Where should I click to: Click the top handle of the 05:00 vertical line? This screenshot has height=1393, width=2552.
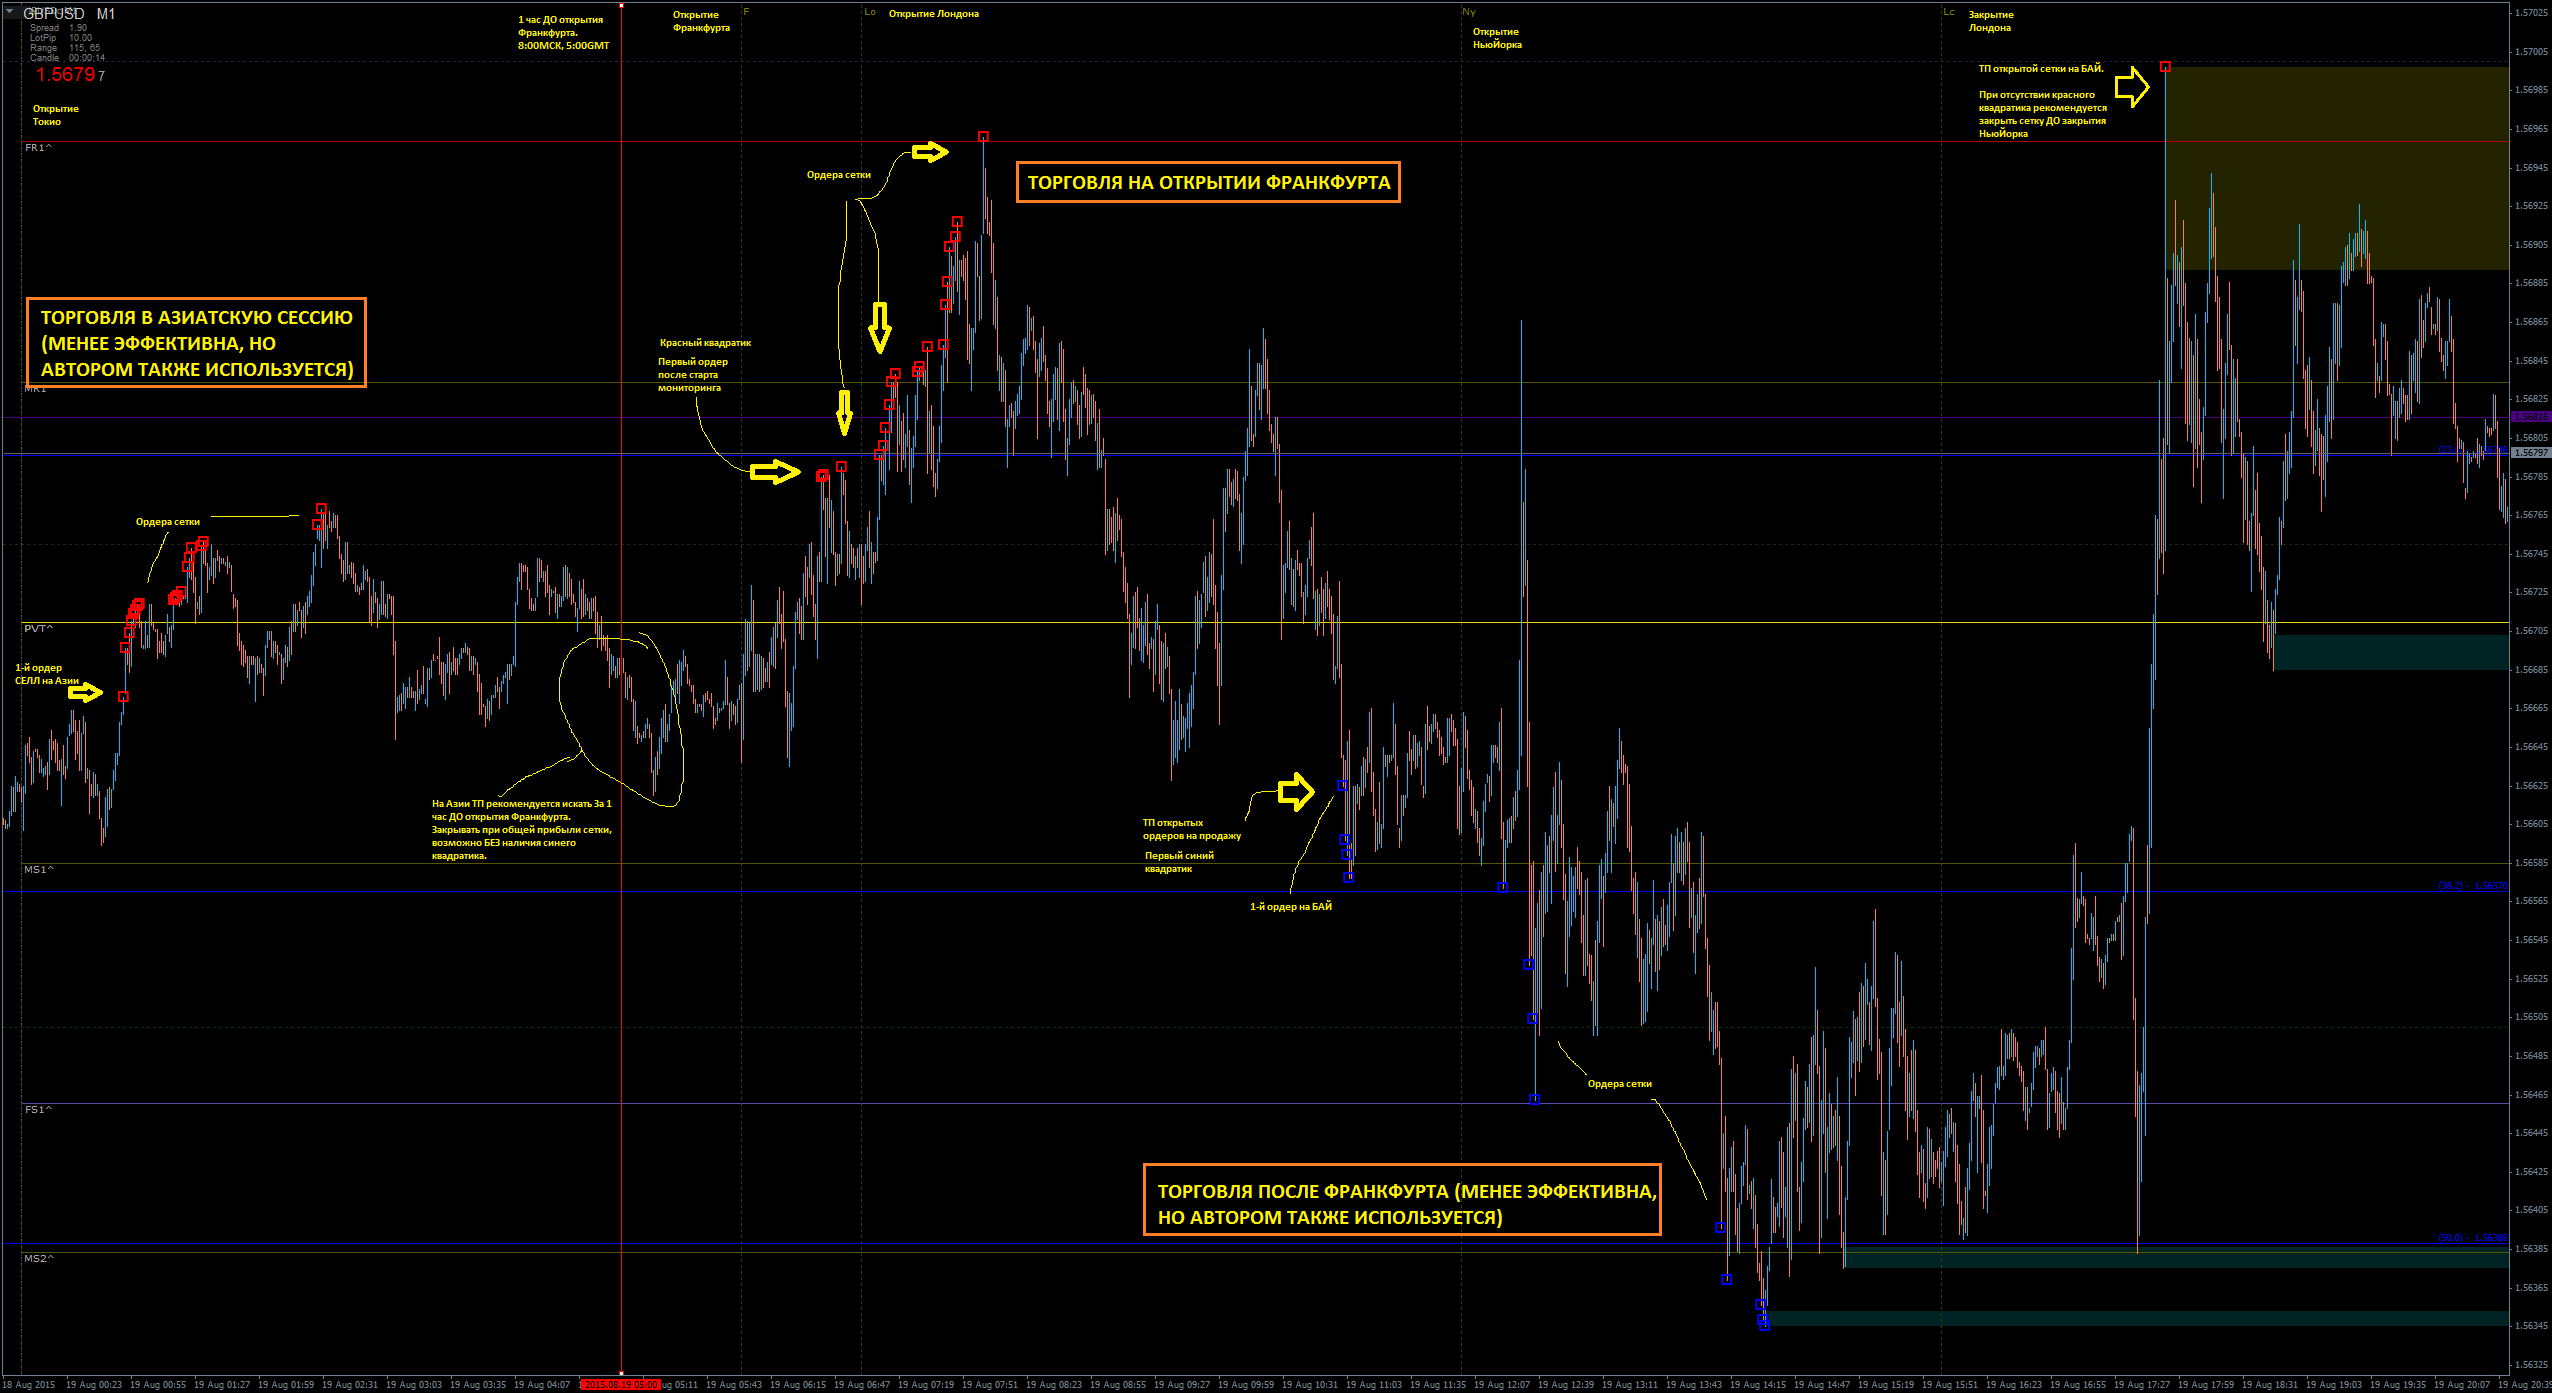point(621,5)
